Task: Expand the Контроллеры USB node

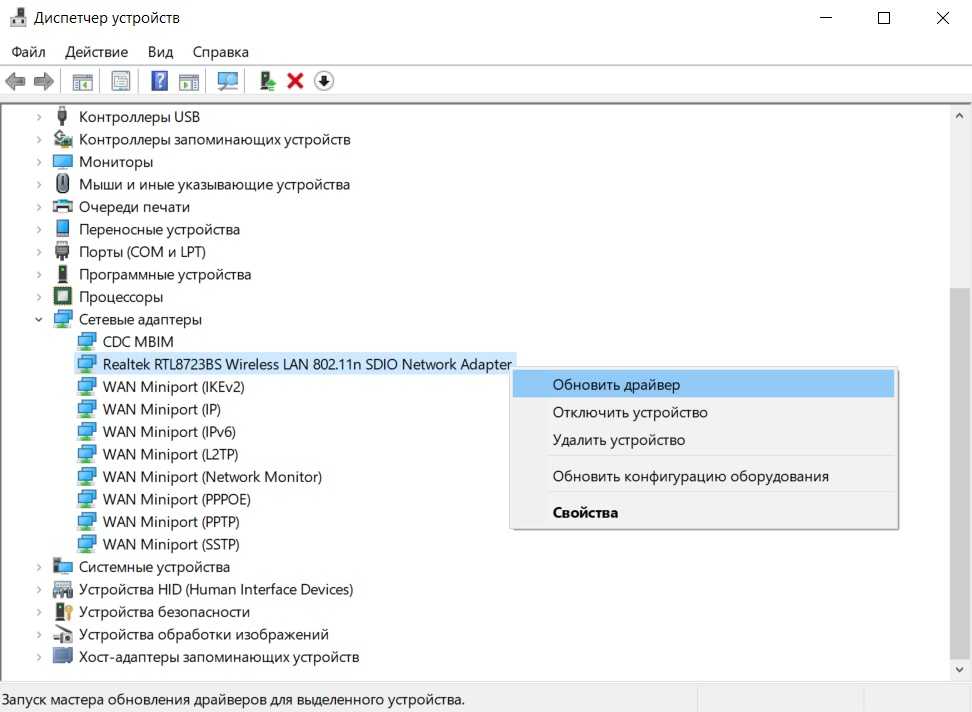Action: tap(39, 117)
